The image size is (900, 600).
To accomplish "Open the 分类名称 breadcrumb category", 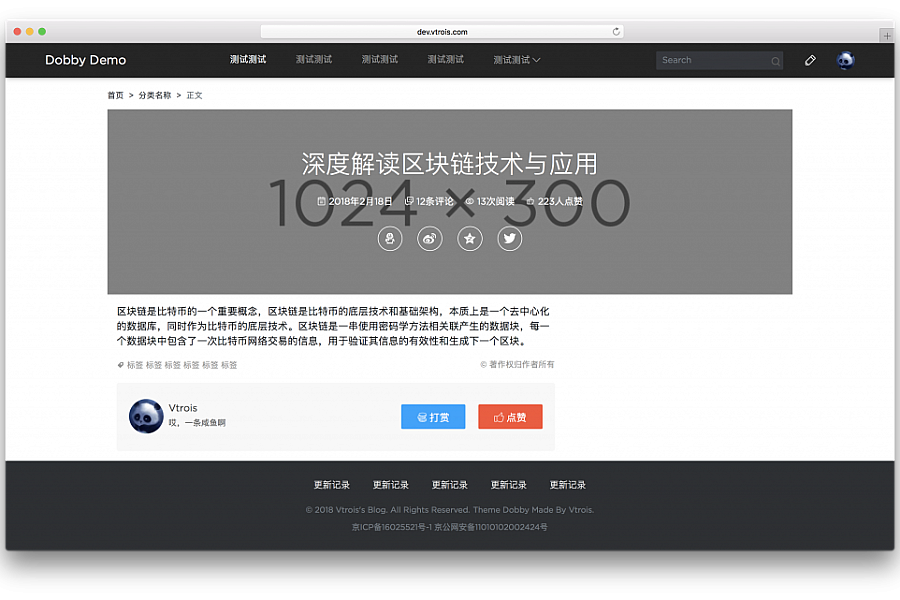I will click(x=154, y=95).
